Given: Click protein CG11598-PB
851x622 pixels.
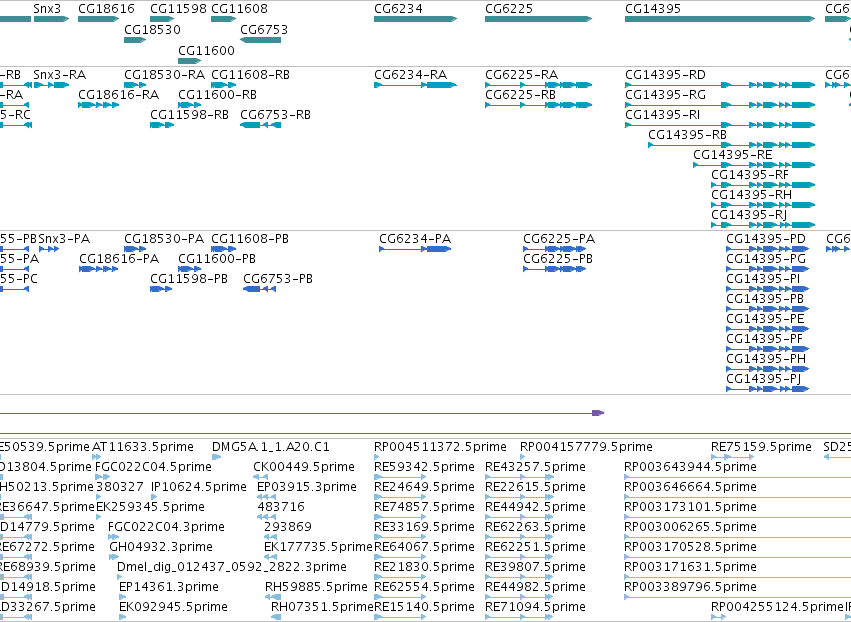Looking at the screenshot, I should [189, 280].
